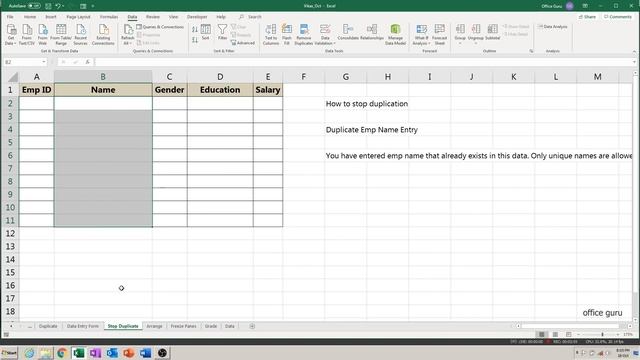Screen dimensions: 640x360
Task: Open Manage Data Model
Action: 395,34
